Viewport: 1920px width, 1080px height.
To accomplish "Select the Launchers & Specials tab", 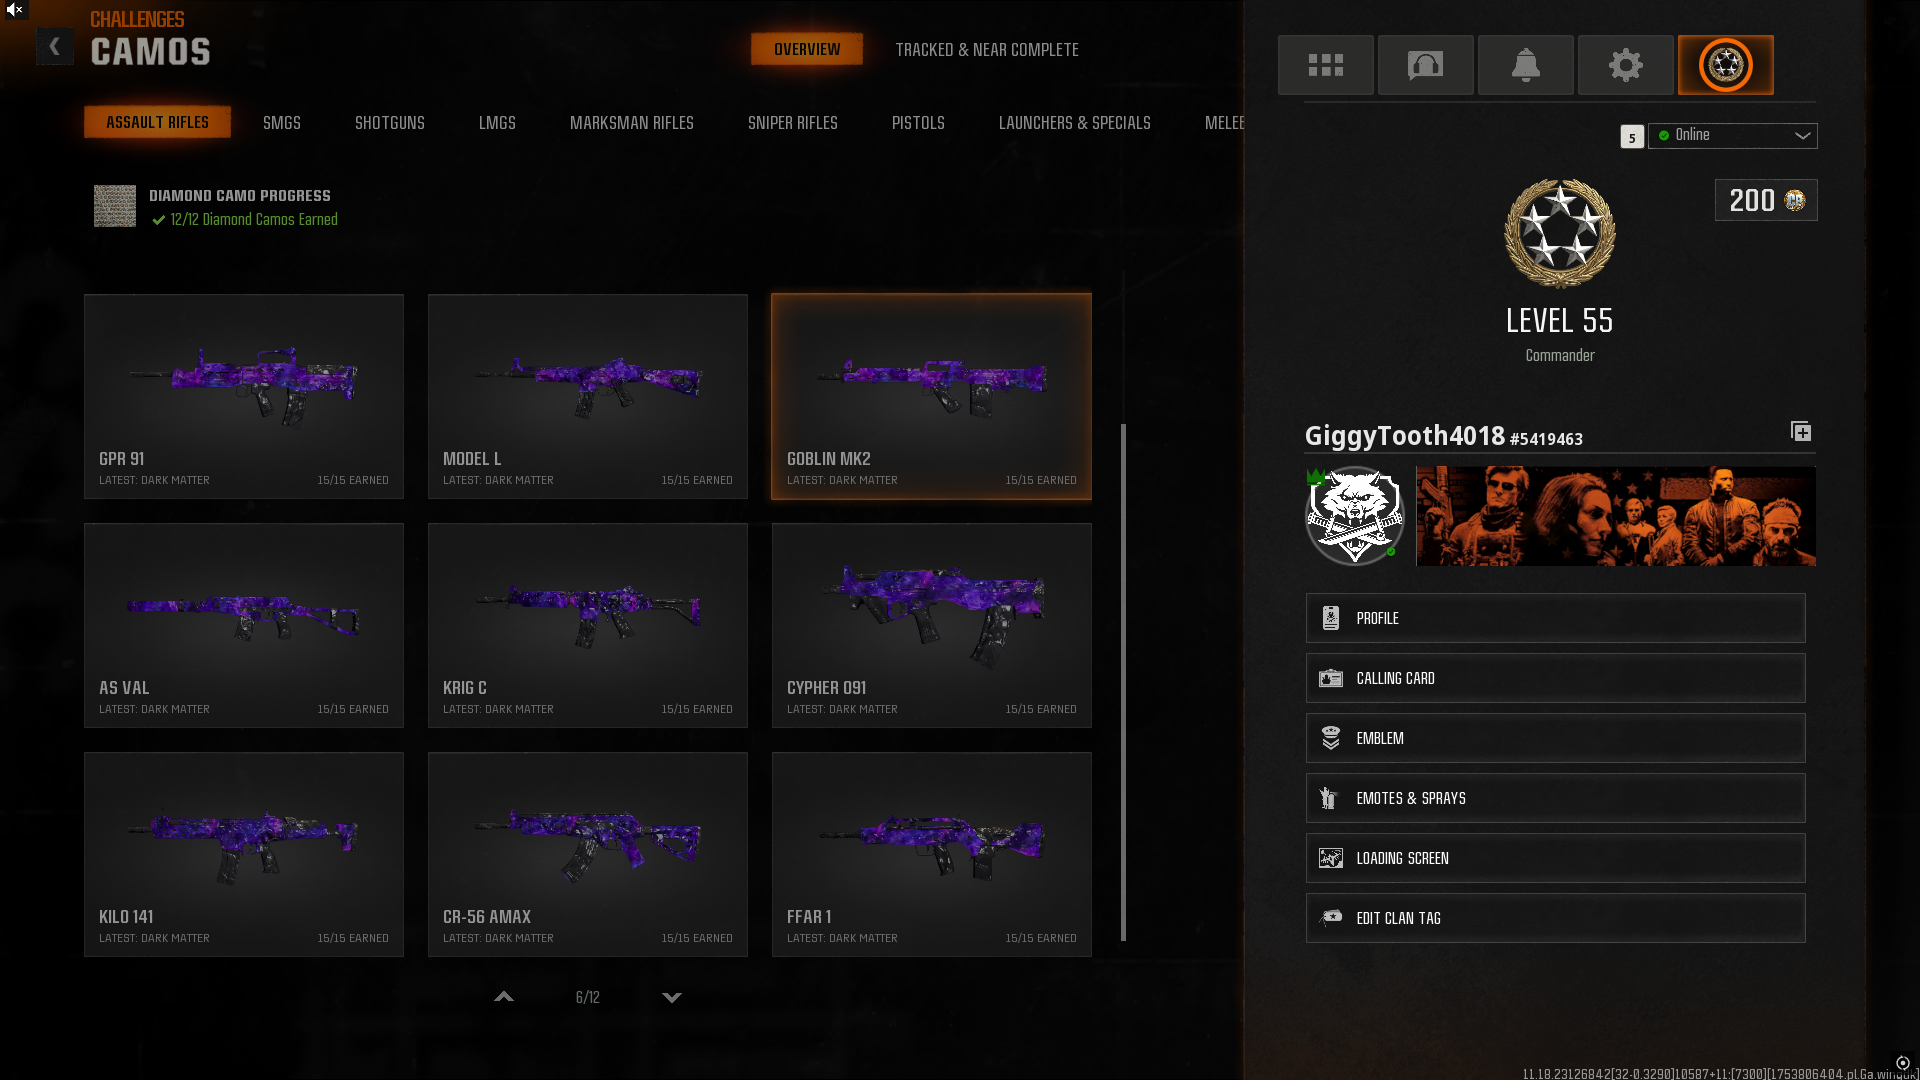I will 1075,123.
